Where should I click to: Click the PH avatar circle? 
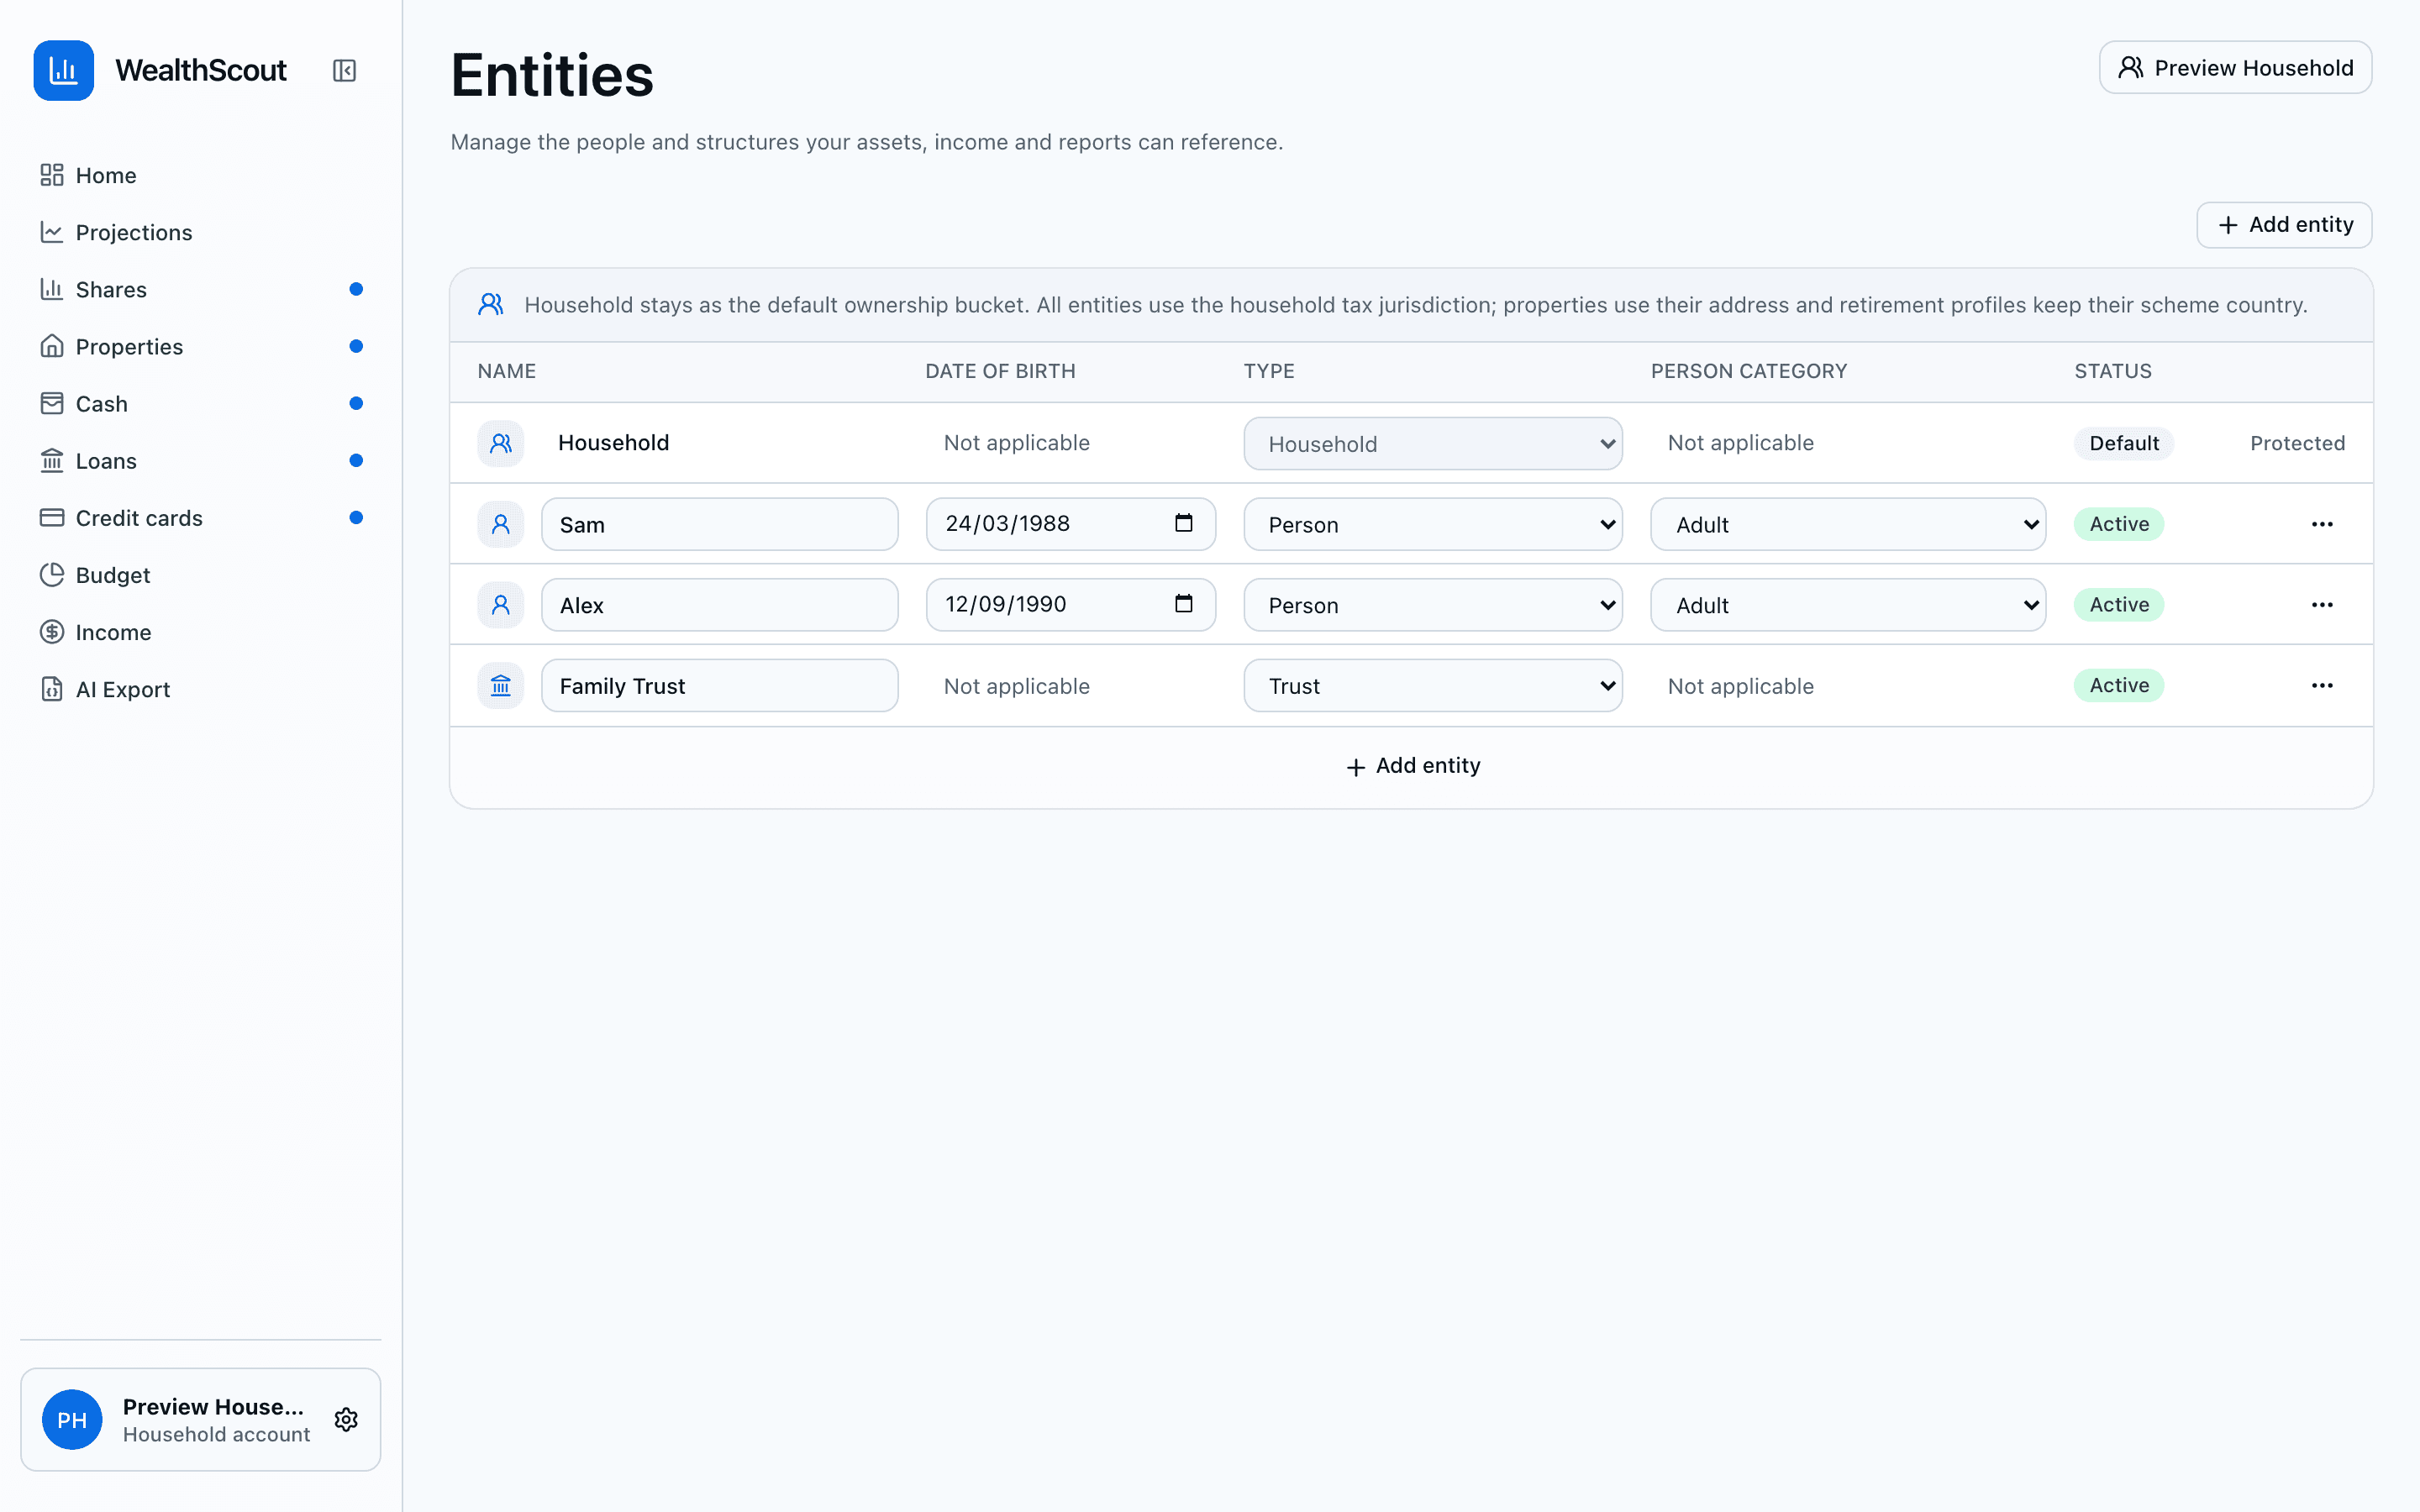coord(72,1419)
